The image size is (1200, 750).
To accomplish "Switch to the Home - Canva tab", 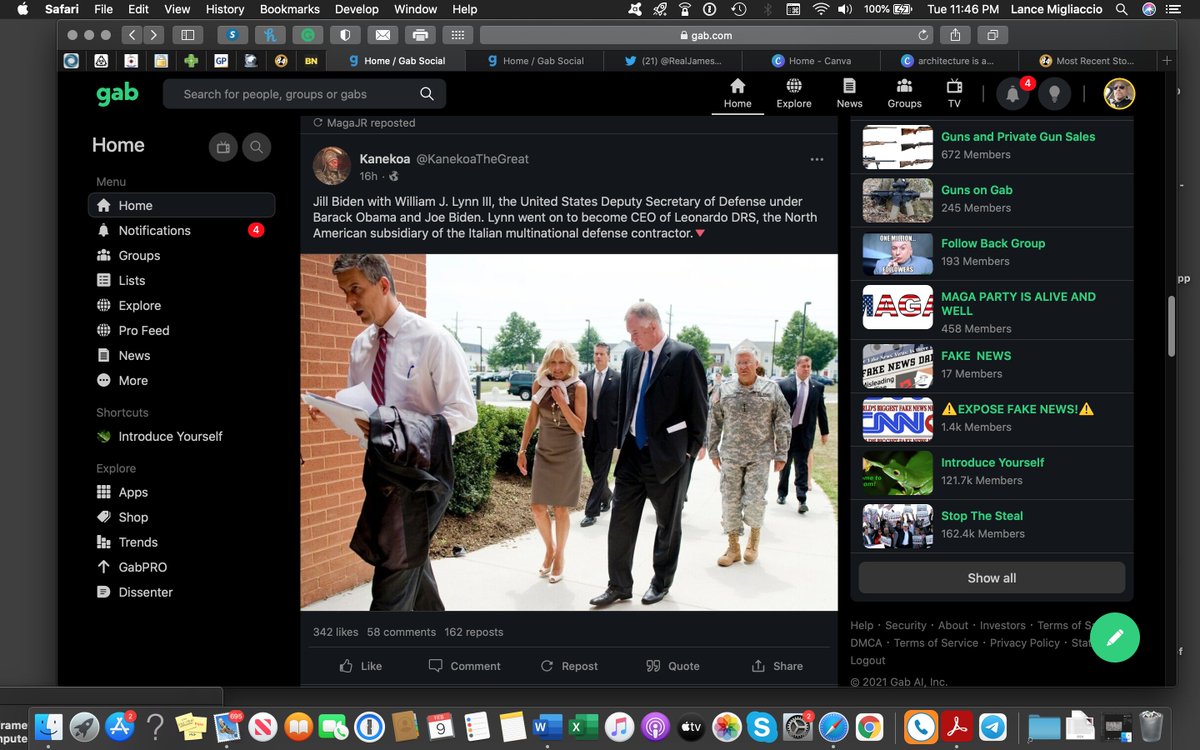I will [818, 61].
